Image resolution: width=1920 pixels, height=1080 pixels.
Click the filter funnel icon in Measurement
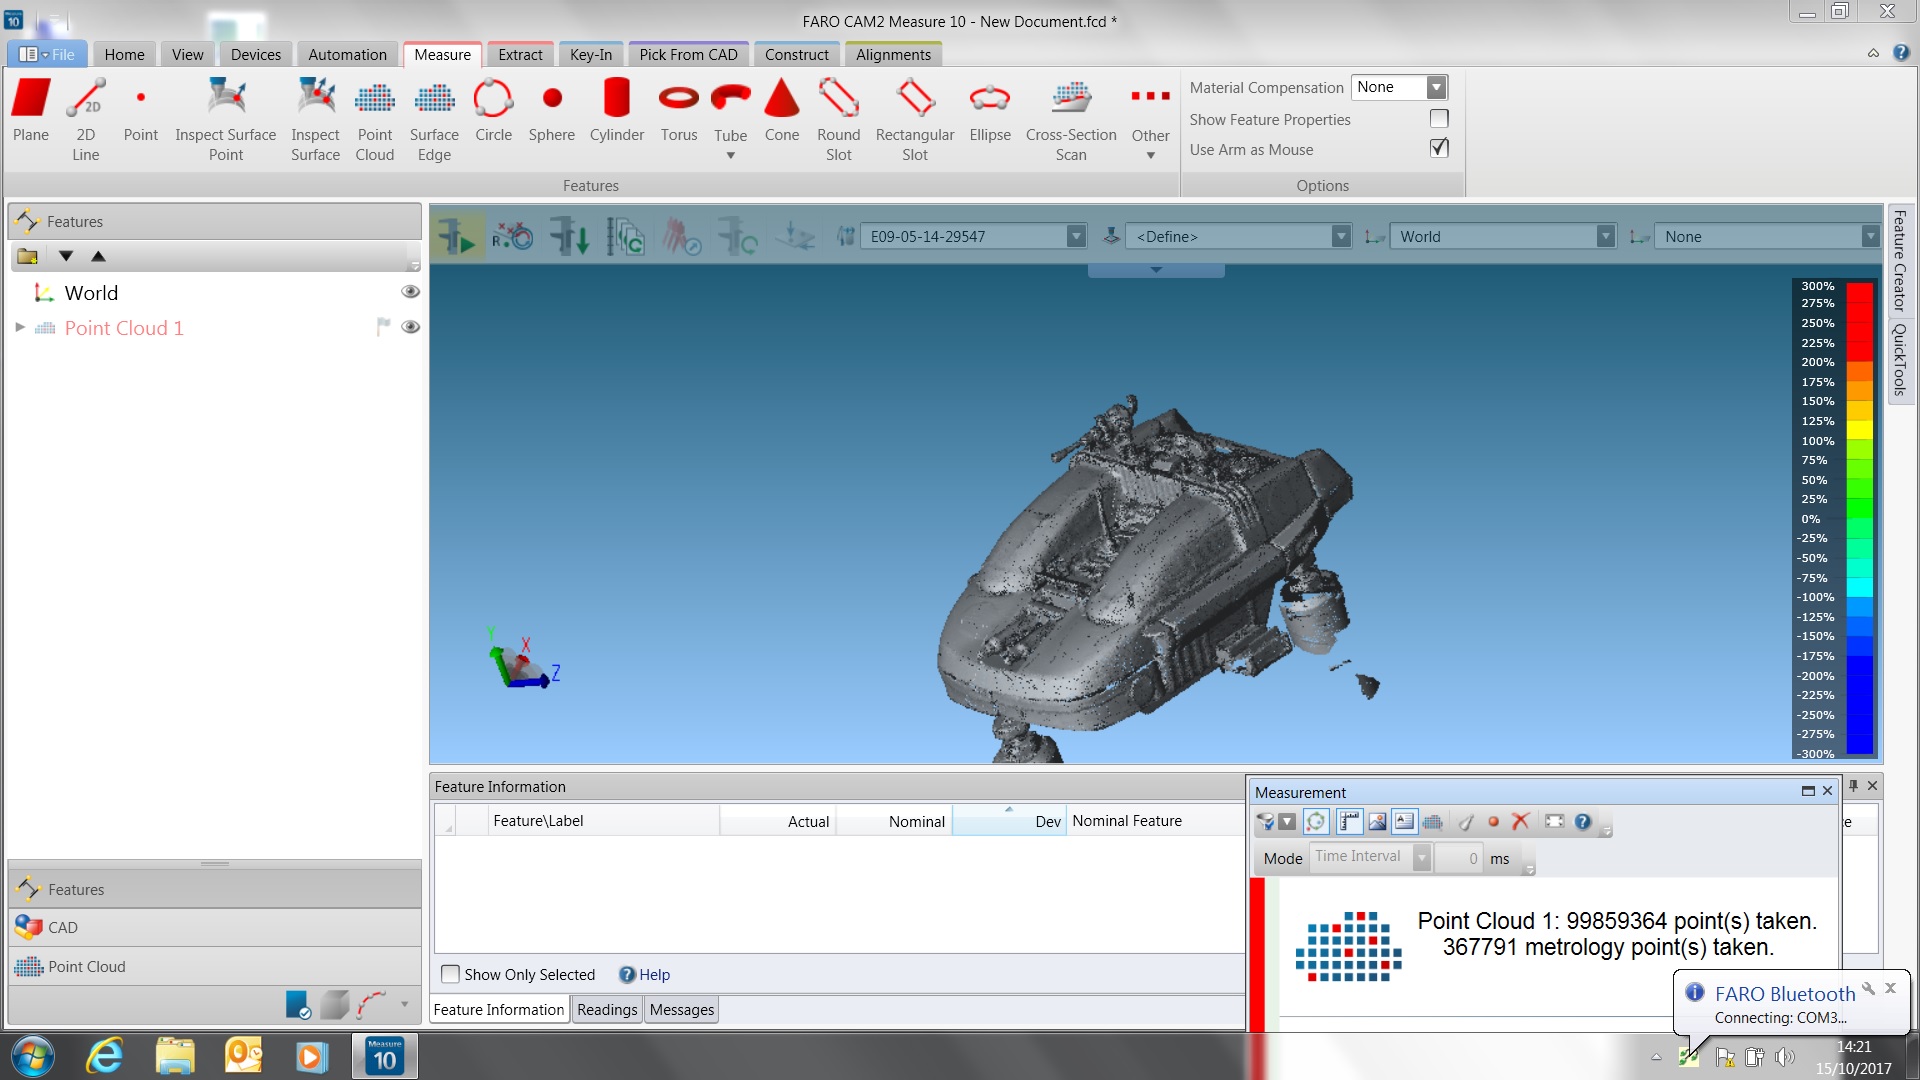1266,822
